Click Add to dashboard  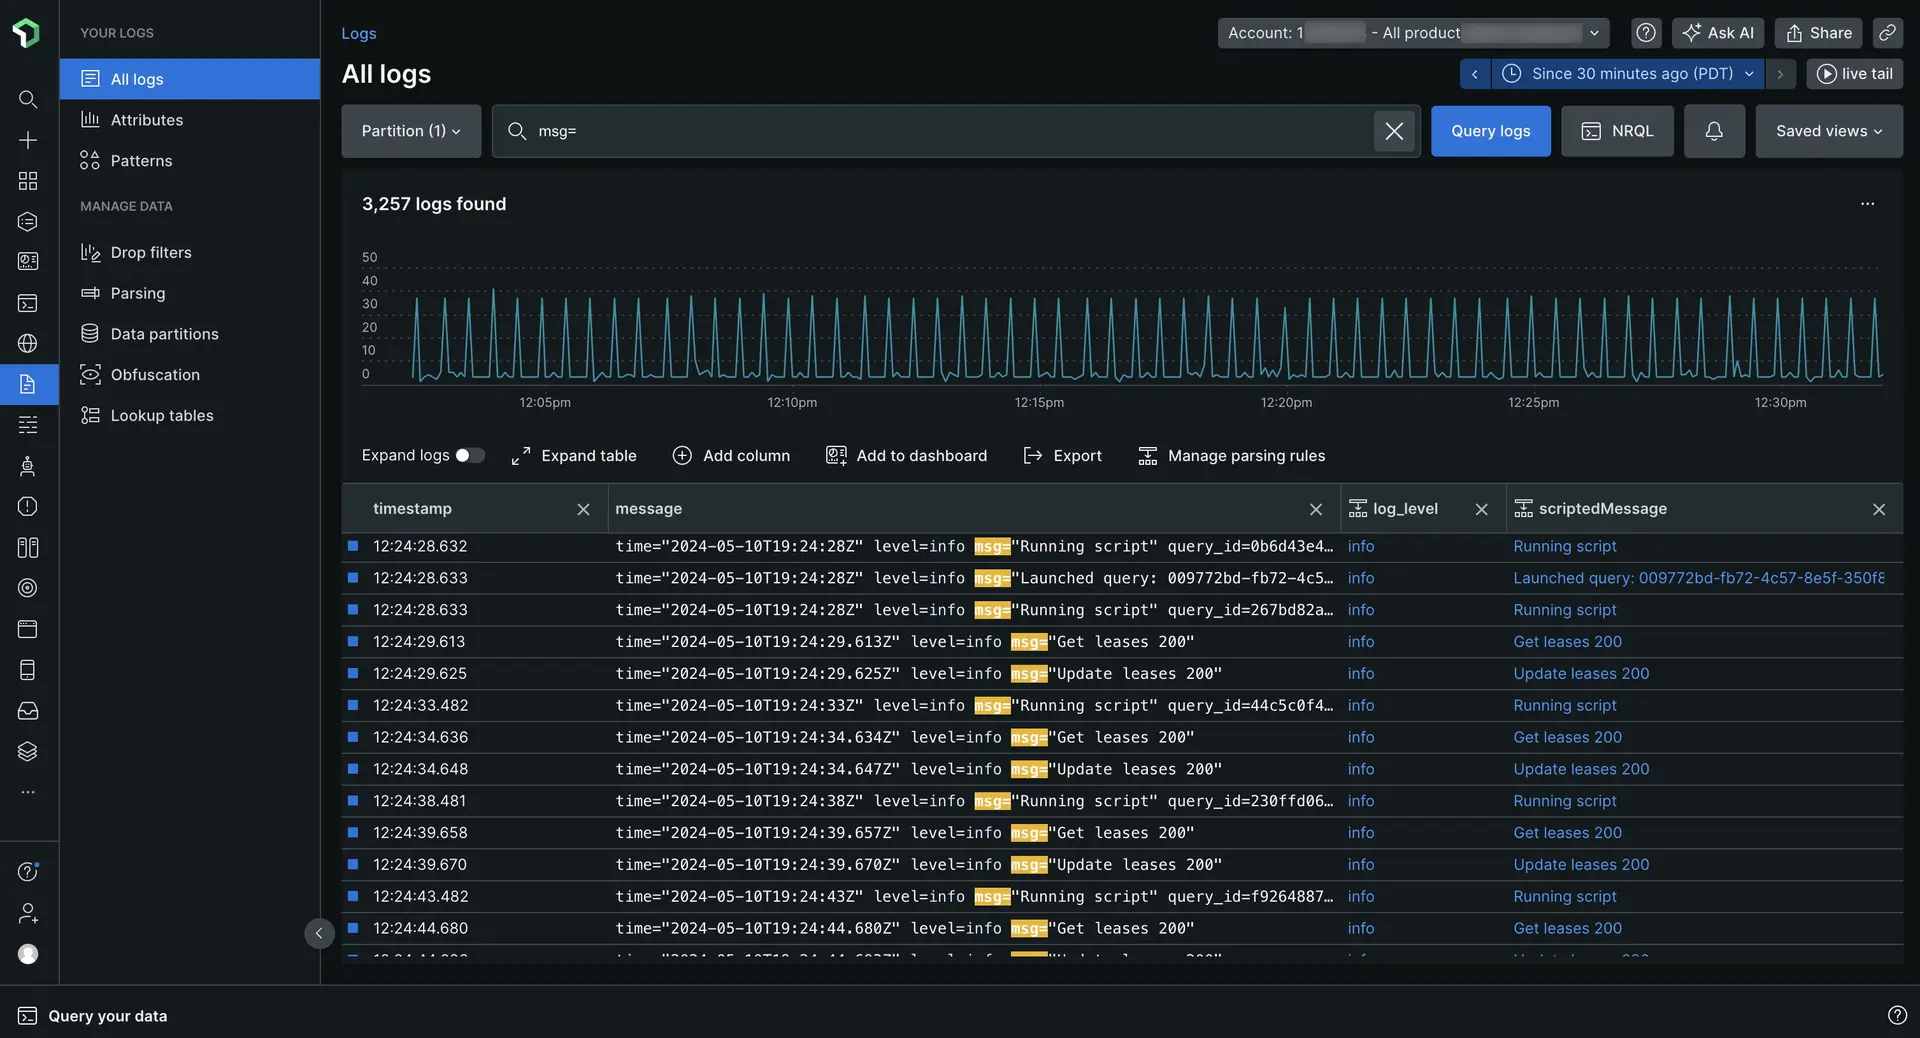pos(906,456)
